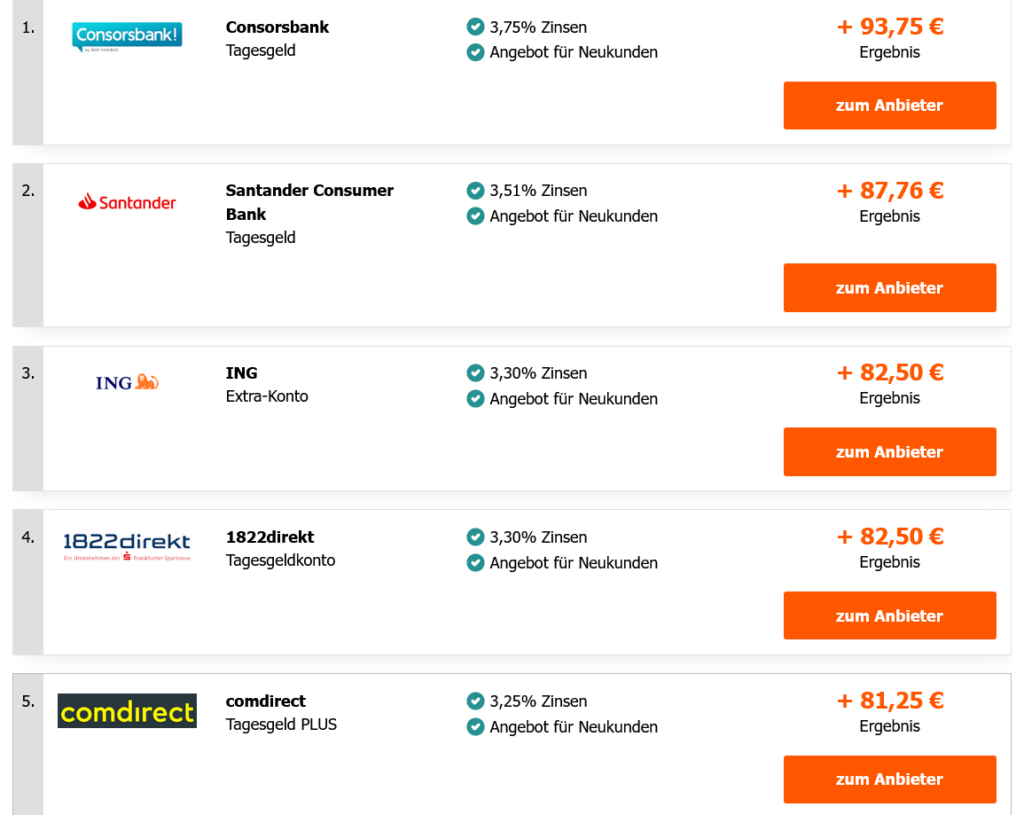Image resolution: width=1024 pixels, height=815 pixels.
Task: Open Consorsbank offer via zum Anbieter
Action: [x=889, y=105]
